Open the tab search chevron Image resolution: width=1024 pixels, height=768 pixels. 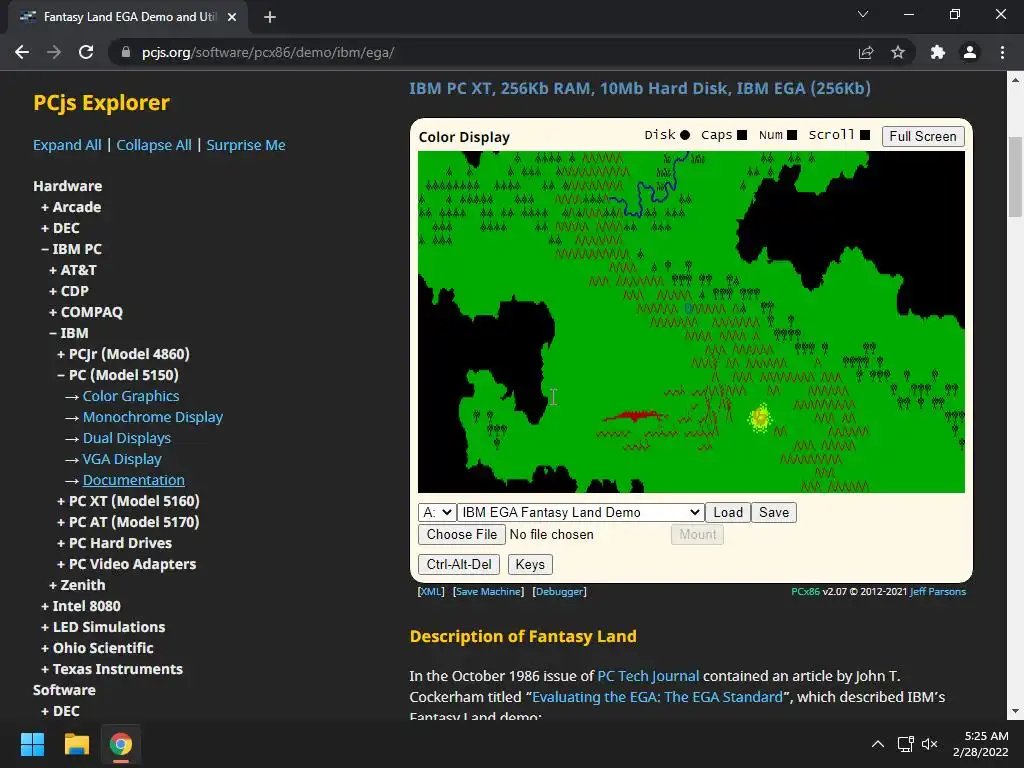coord(863,14)
